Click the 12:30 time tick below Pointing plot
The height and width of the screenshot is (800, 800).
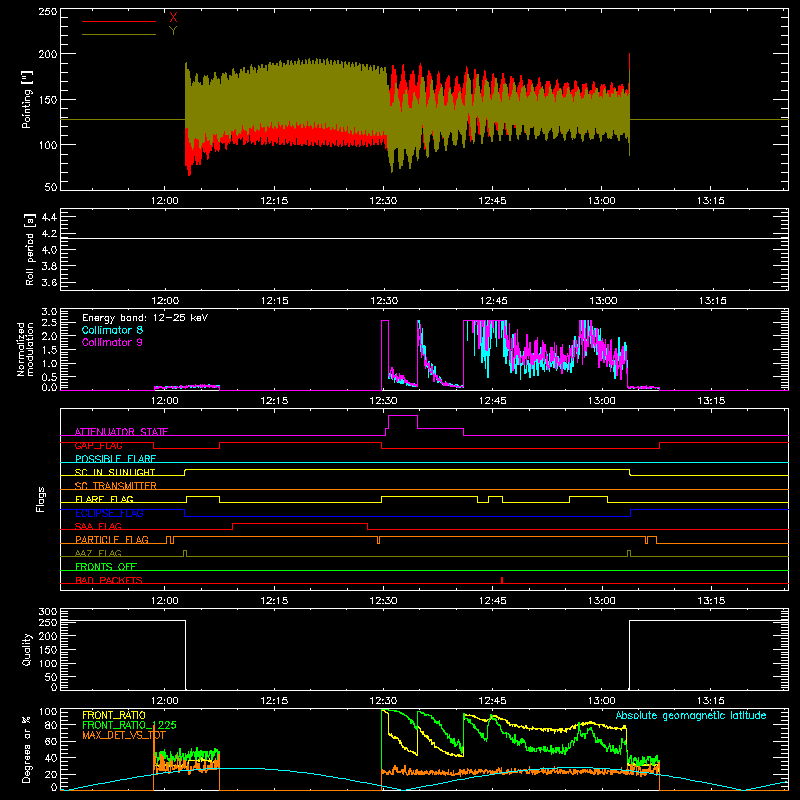[383, 201]
